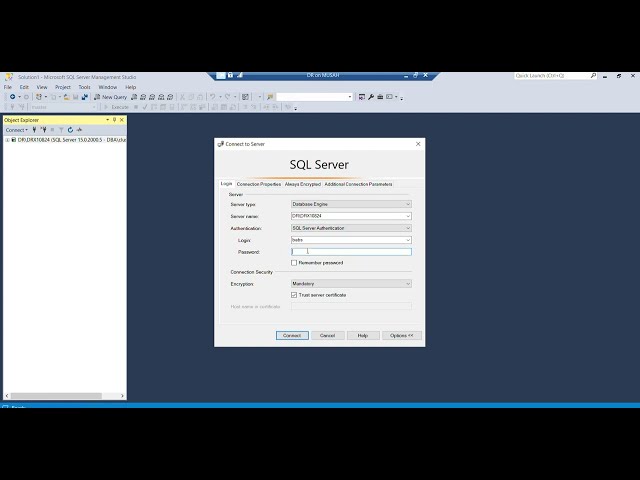Open the Tools menu
This screenshot has width=640, height=480.
pyautogui.click(x=84, y=87)
